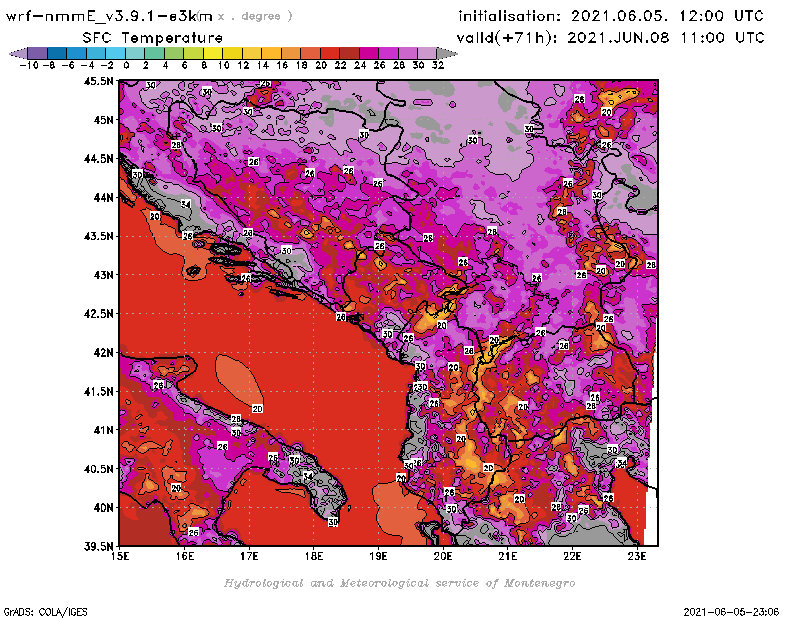The width and height of the screenshot is (800, 618).
Task: Click the 23E longitude axis label
Action: (637, 556)
